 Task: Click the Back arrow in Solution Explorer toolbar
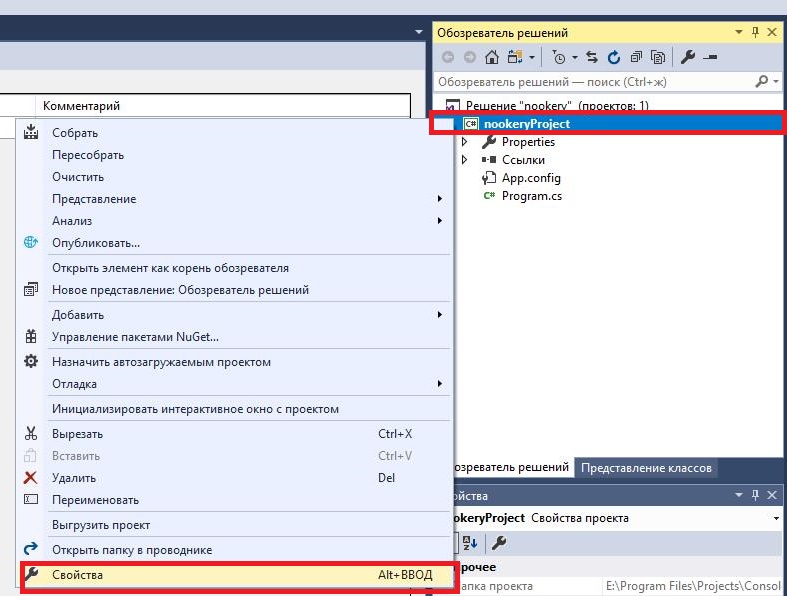448,57
